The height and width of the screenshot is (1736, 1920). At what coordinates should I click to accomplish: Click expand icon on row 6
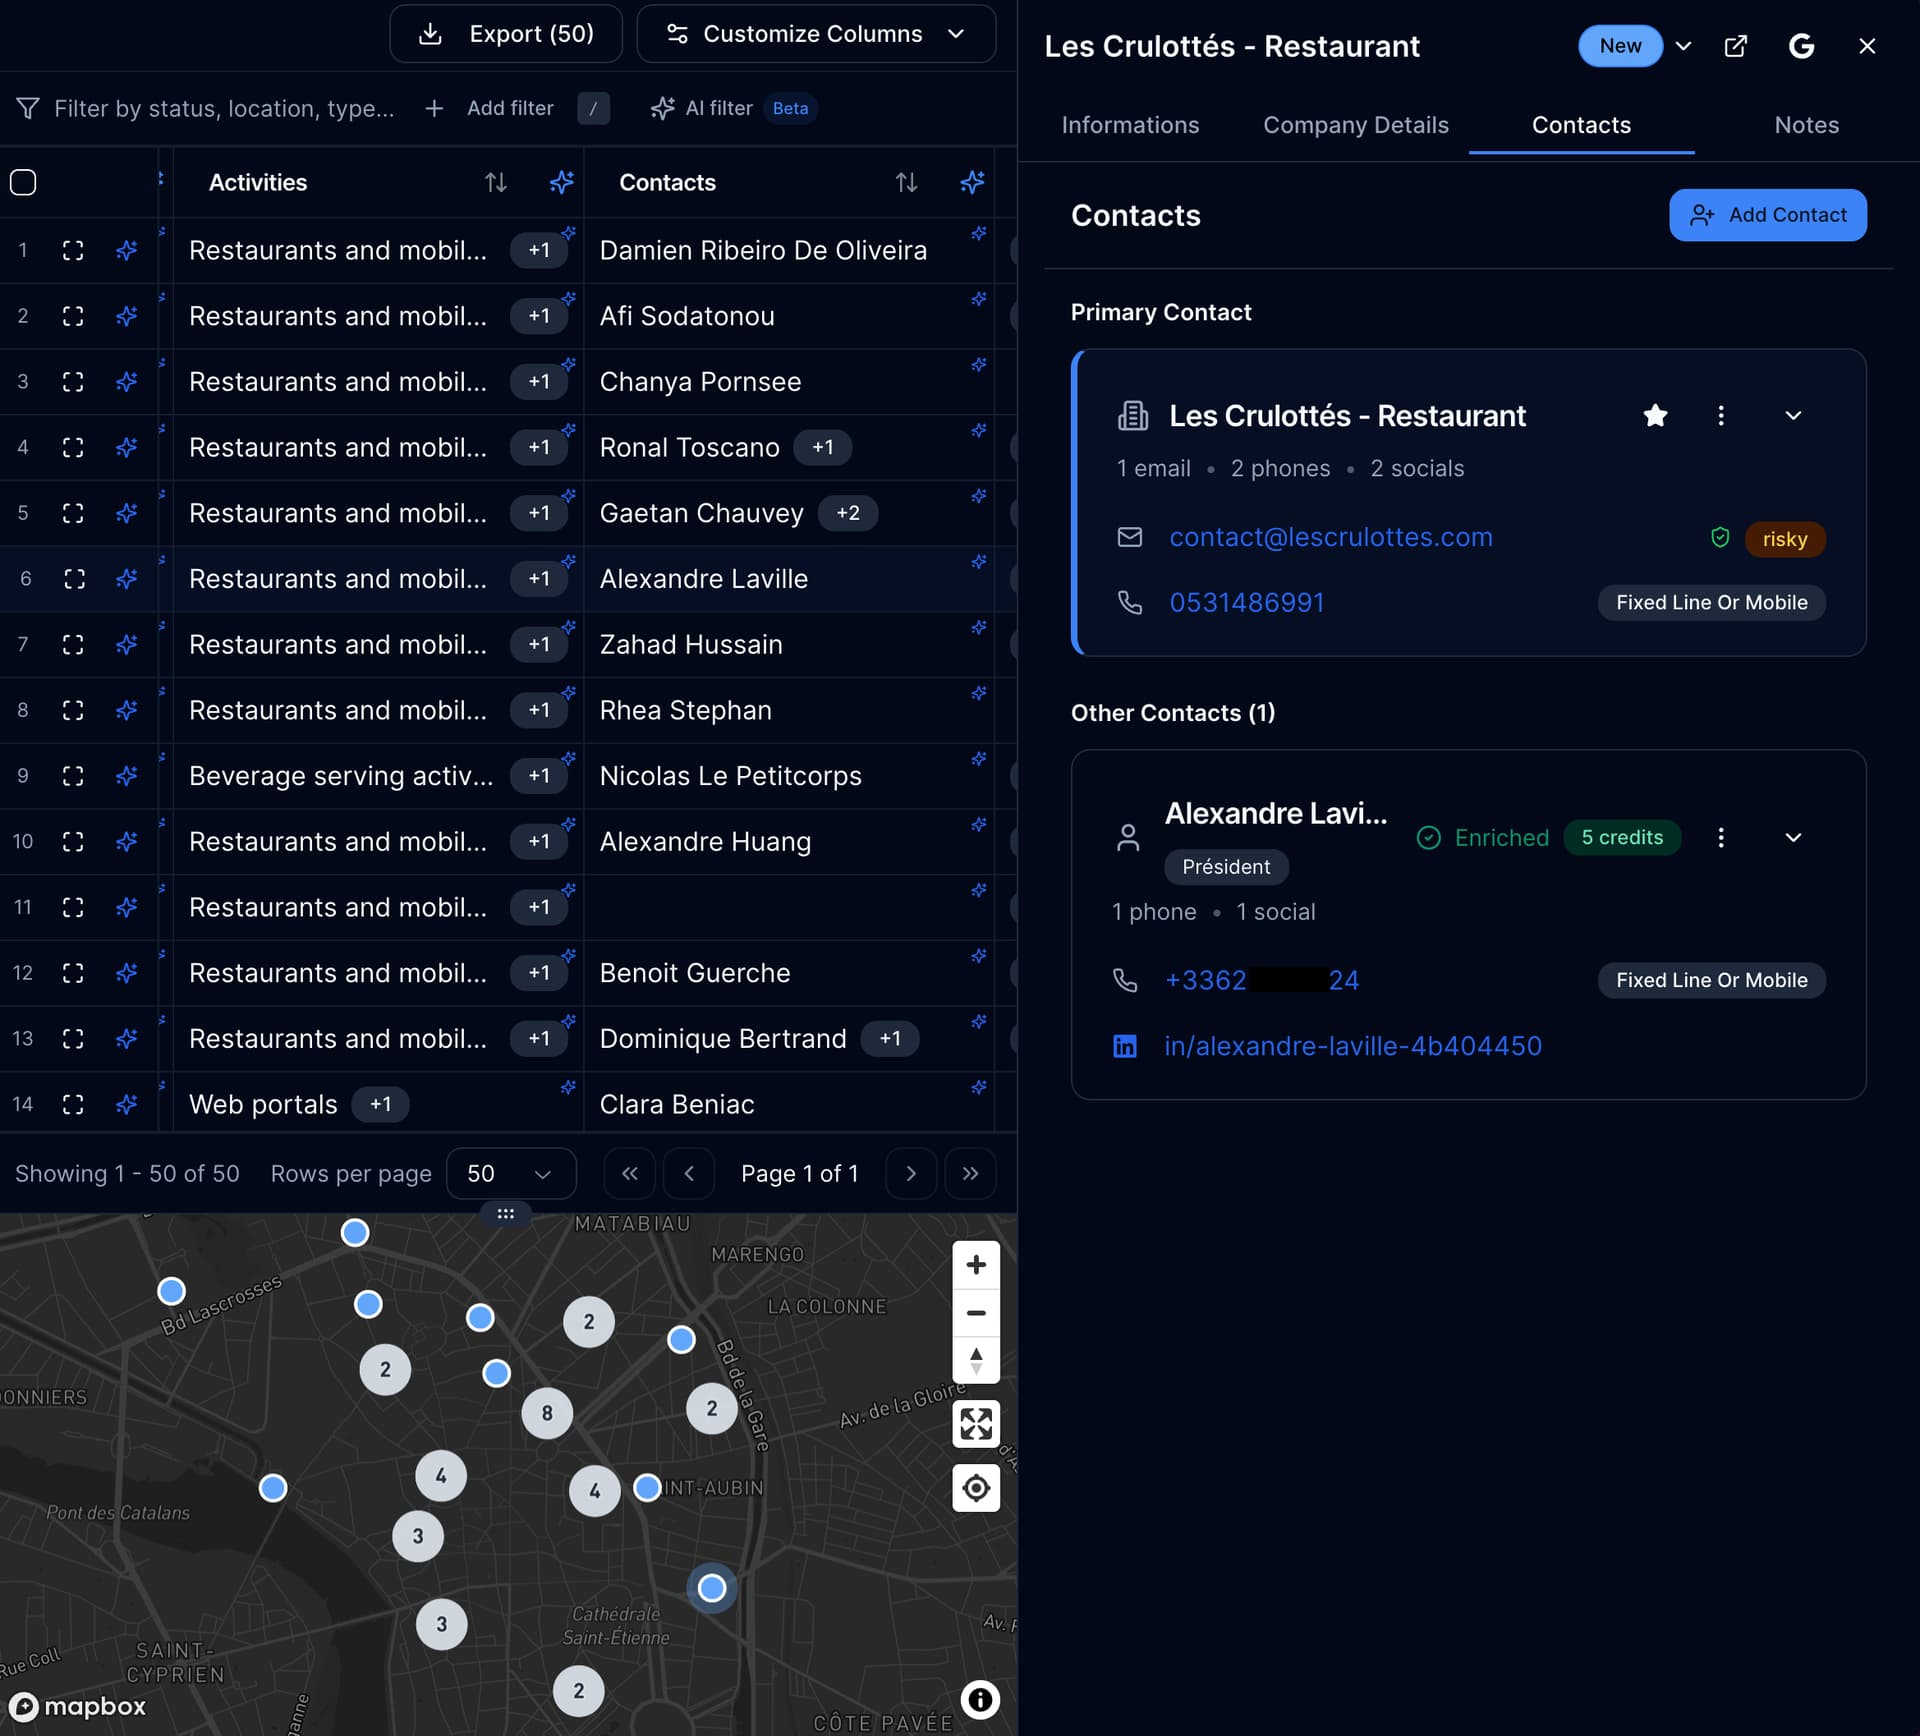pyautogui.click(x=73, y=579)
